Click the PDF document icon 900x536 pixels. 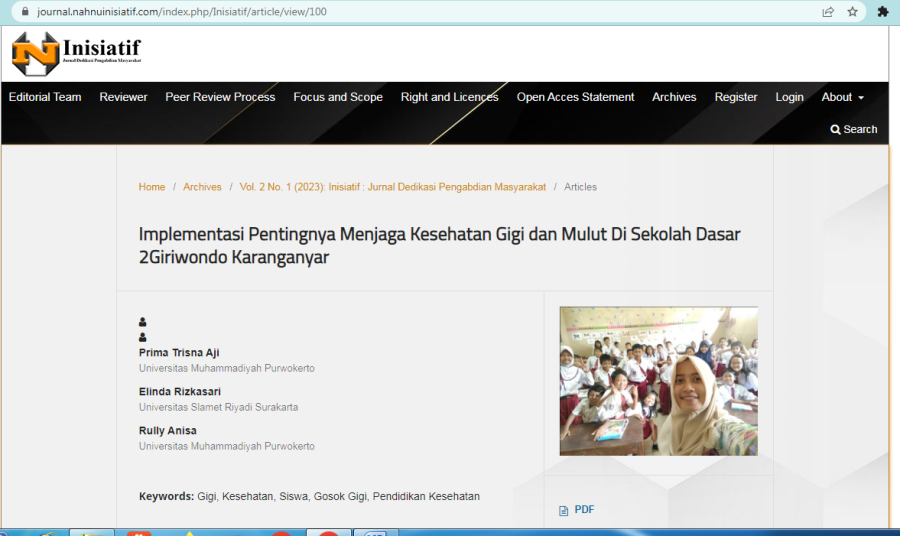564,510
